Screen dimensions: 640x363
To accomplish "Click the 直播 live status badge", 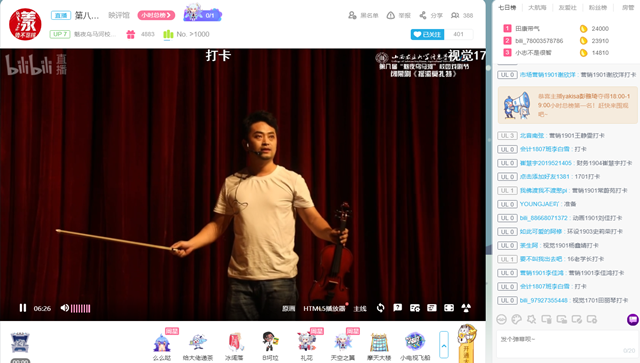I will click(61, 16).
